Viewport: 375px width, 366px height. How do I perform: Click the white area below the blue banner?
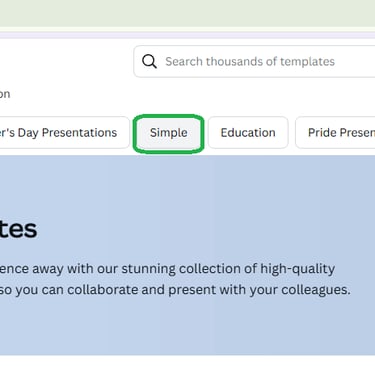tap(187, 361)
